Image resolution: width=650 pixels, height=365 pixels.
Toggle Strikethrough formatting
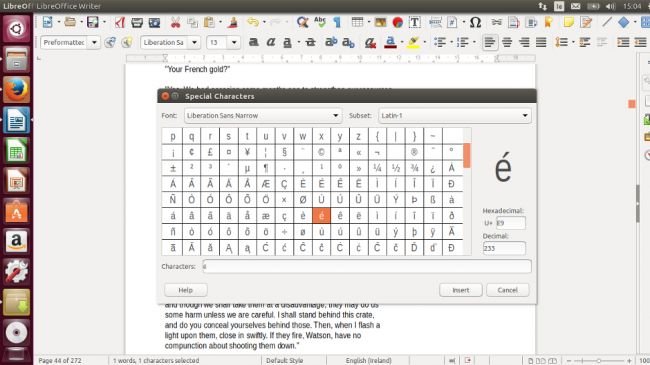(x=310, y=42)
